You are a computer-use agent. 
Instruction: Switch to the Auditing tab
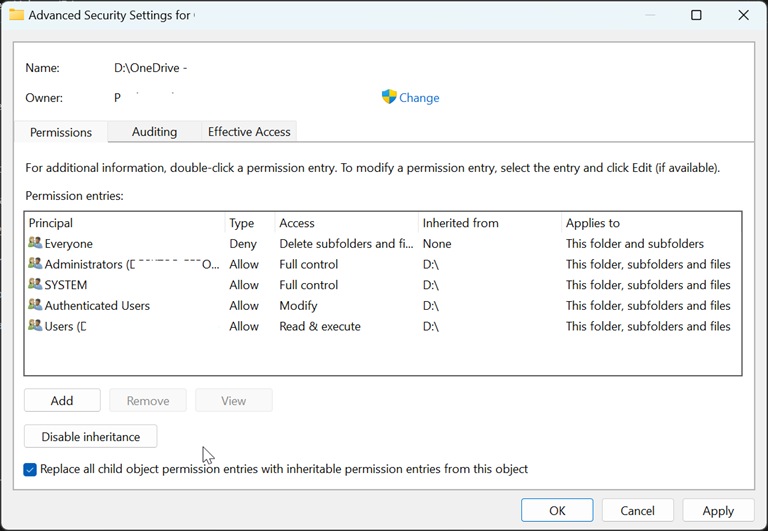154,132
